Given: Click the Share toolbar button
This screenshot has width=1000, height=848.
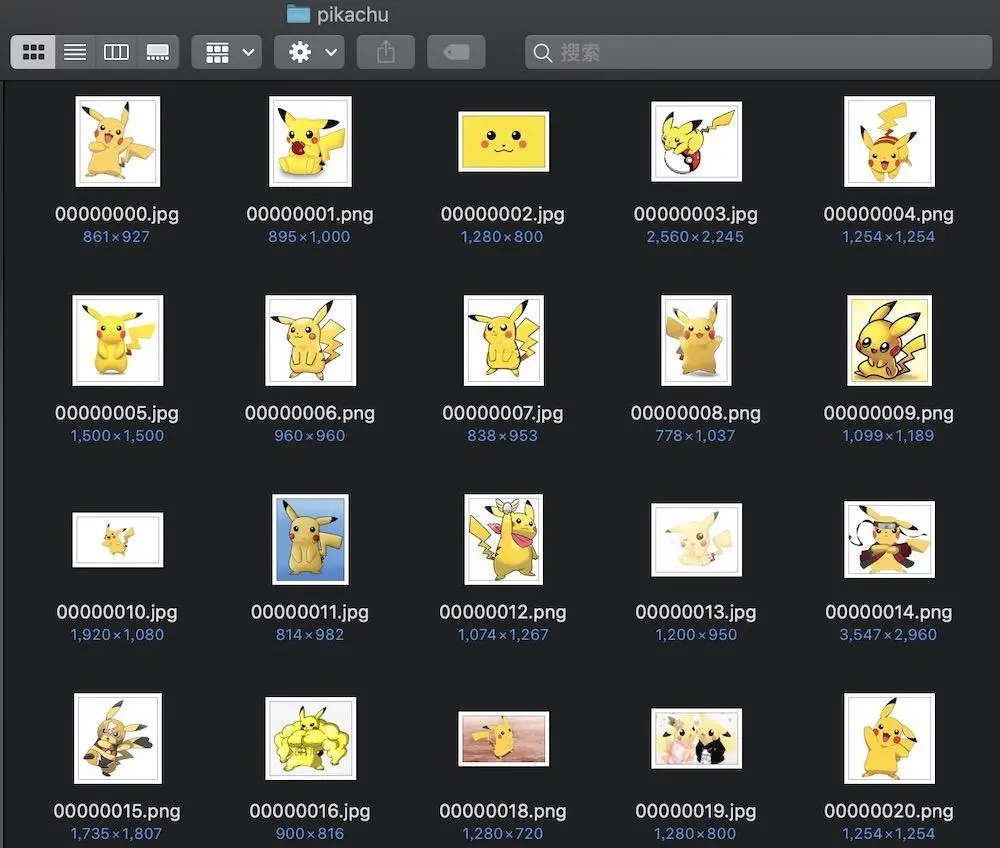Looking at the screenshot, I should [386, 52].
